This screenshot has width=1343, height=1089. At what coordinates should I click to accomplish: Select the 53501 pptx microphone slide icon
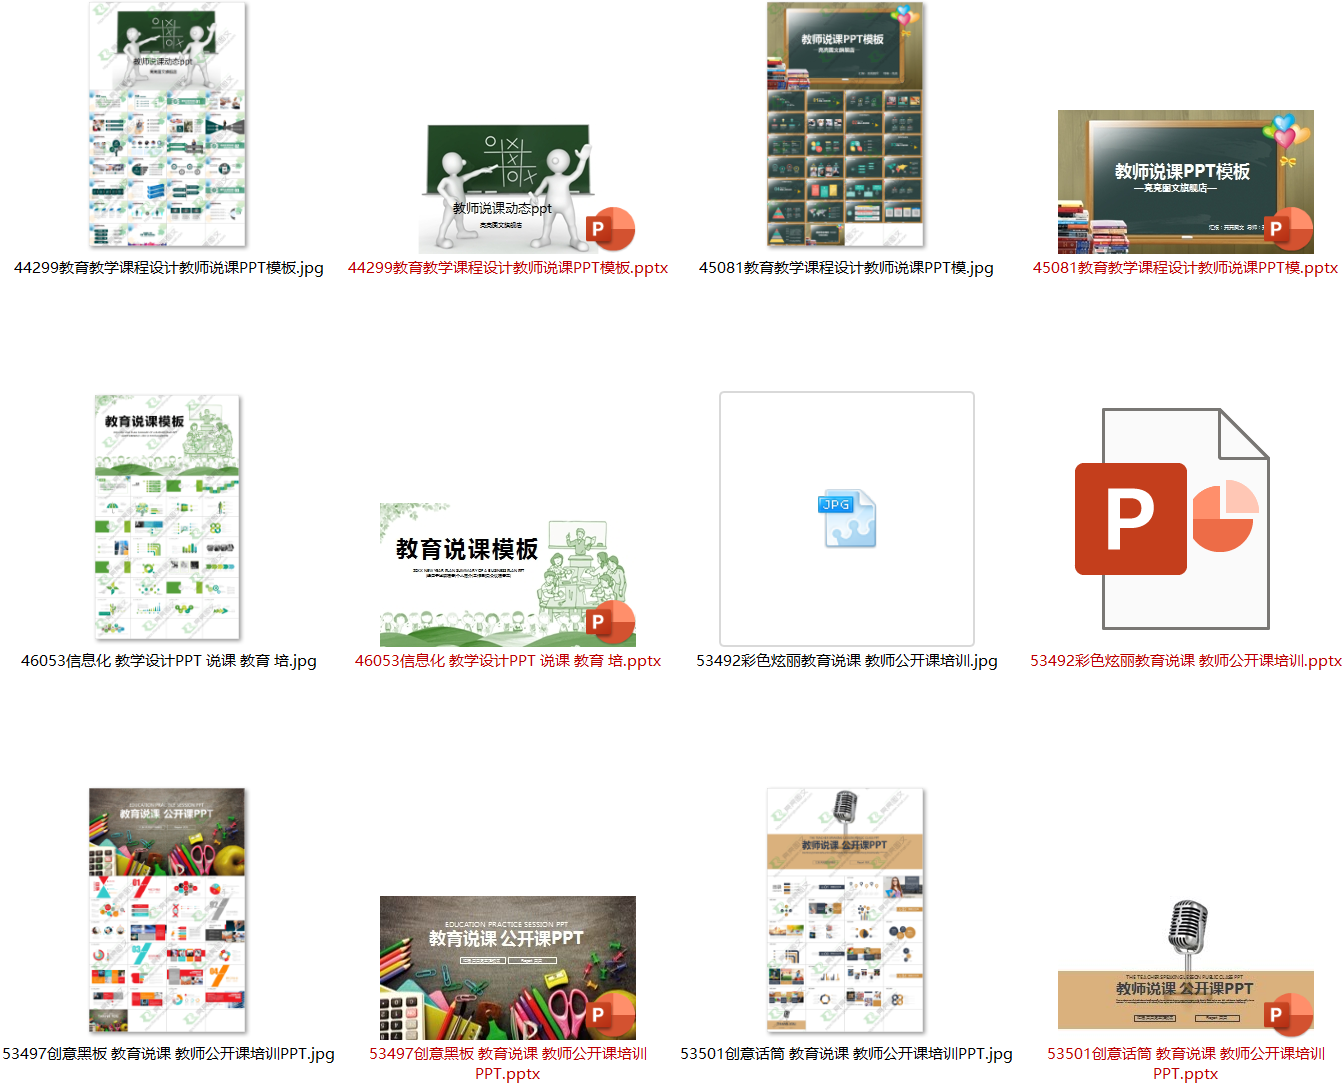pyautogui.click(x=1185, y=965)
